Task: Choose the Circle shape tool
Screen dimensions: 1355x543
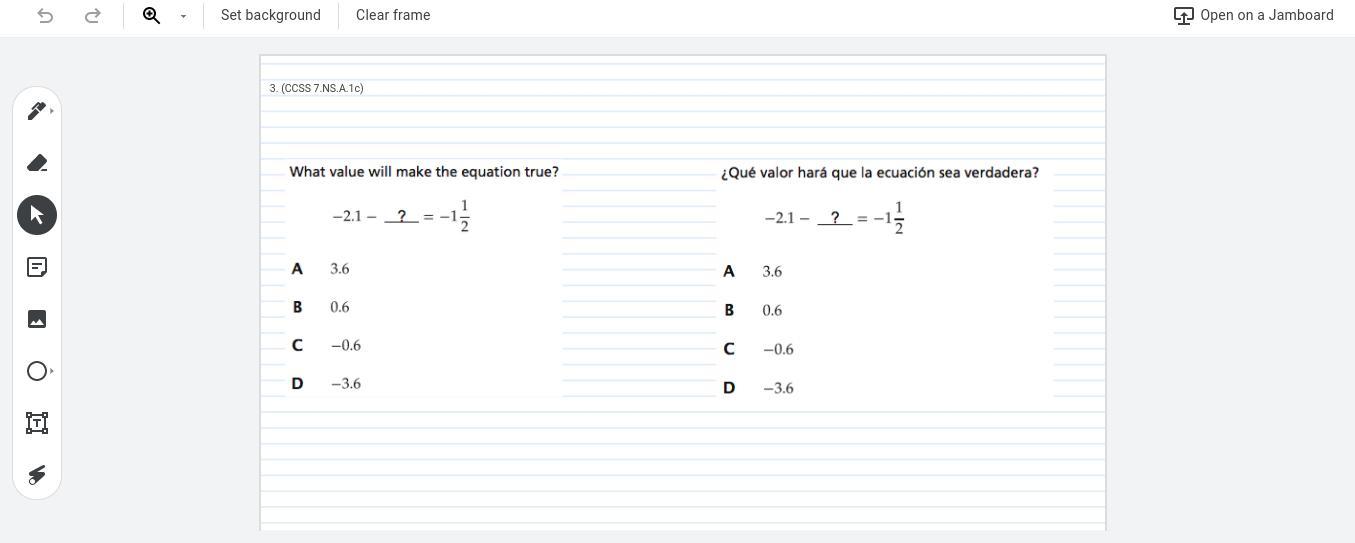Action: [36, 371]
